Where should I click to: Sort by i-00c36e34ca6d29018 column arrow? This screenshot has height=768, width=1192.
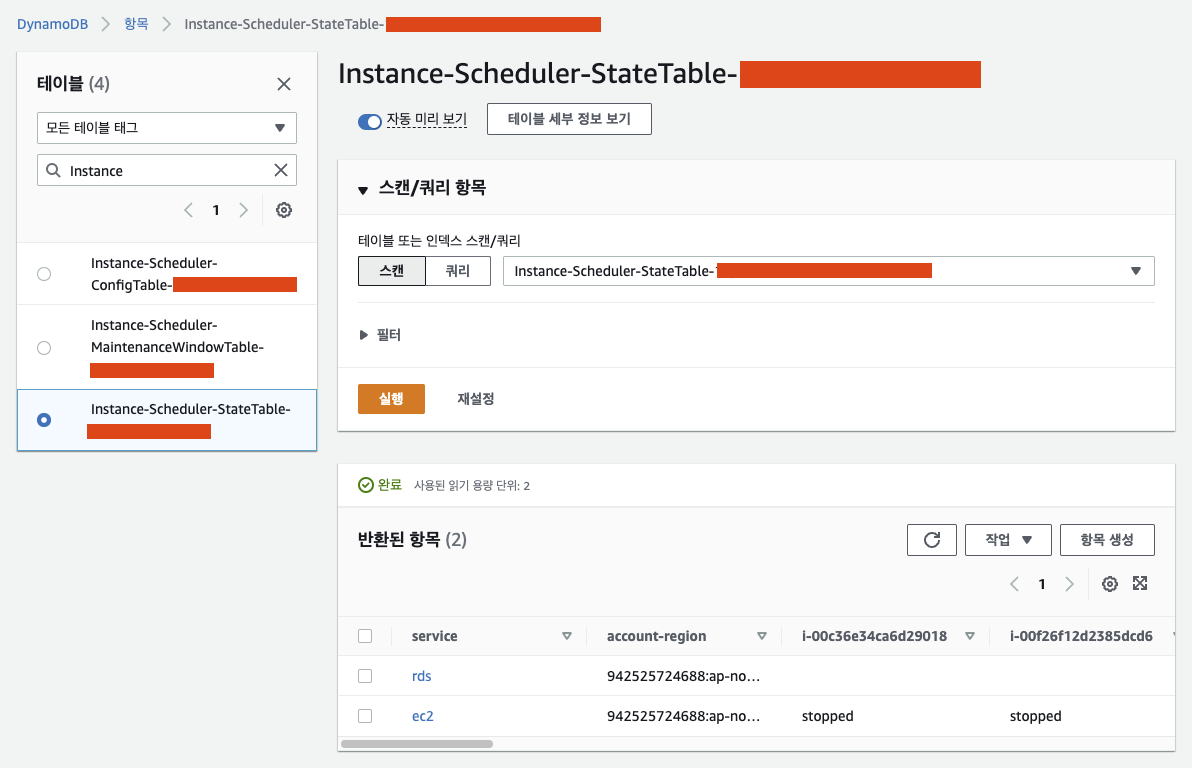(970, 636)
